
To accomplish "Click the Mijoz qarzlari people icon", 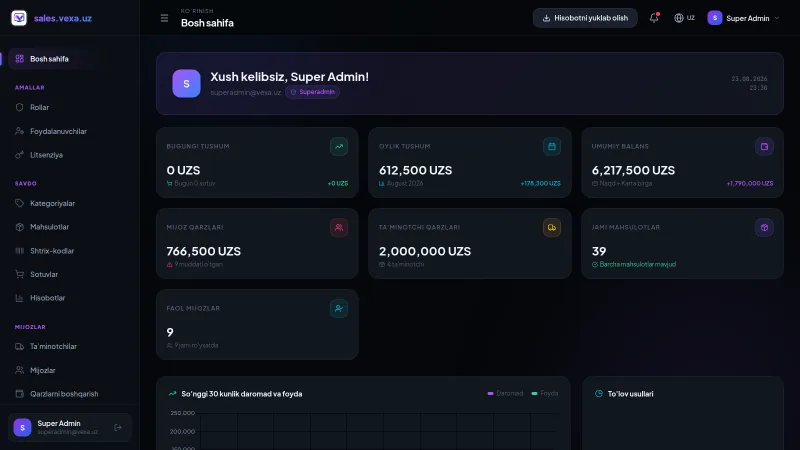I will 339,228.
